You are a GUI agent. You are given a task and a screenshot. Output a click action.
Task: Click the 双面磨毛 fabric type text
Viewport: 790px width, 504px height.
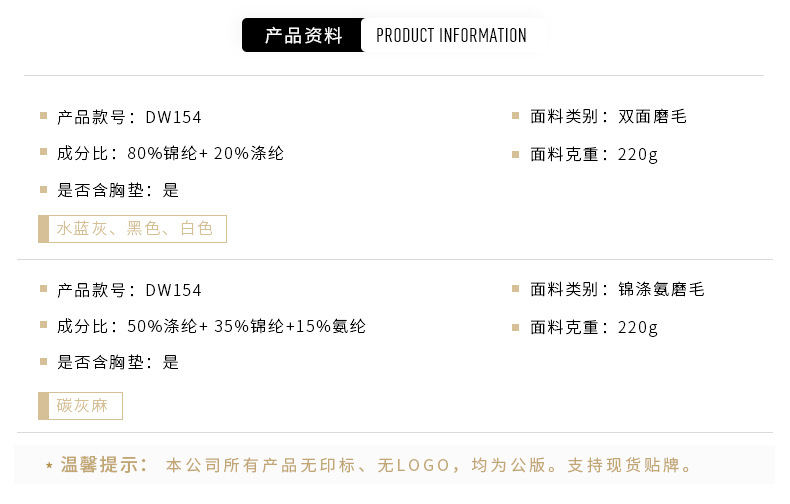[652, 117]
